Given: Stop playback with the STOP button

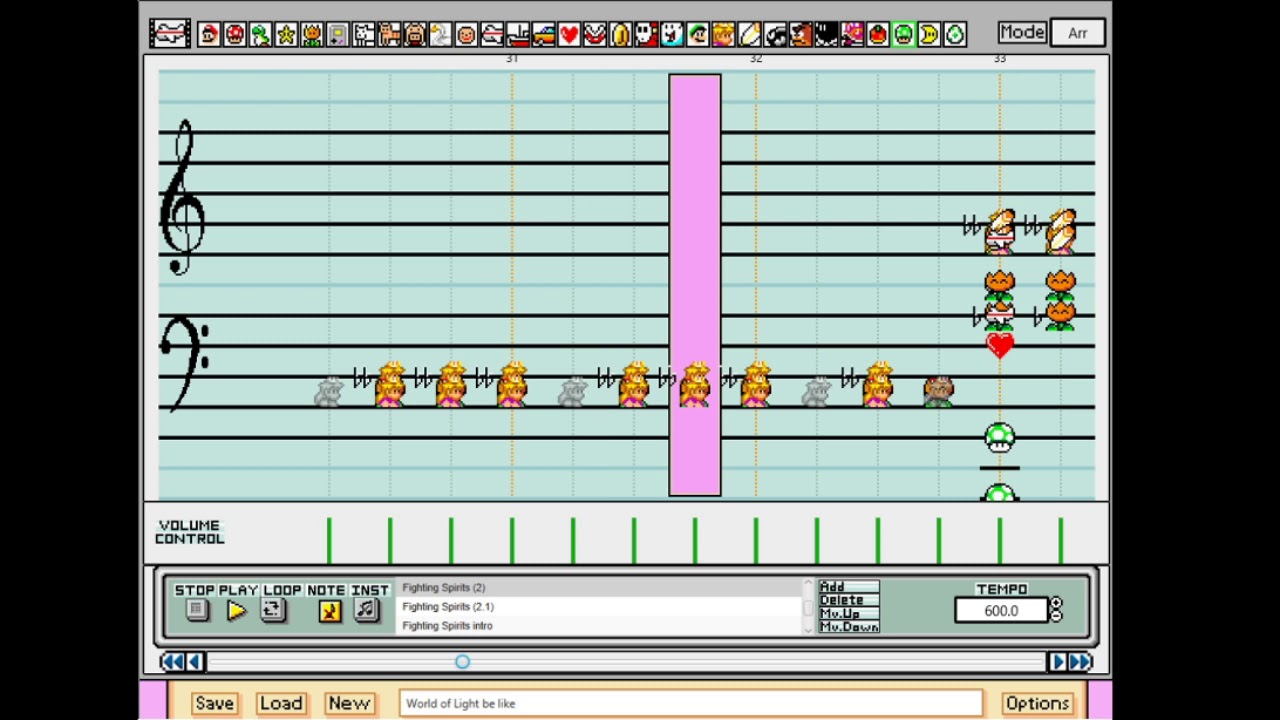Looking at the screenshot, I should [197, 611].
